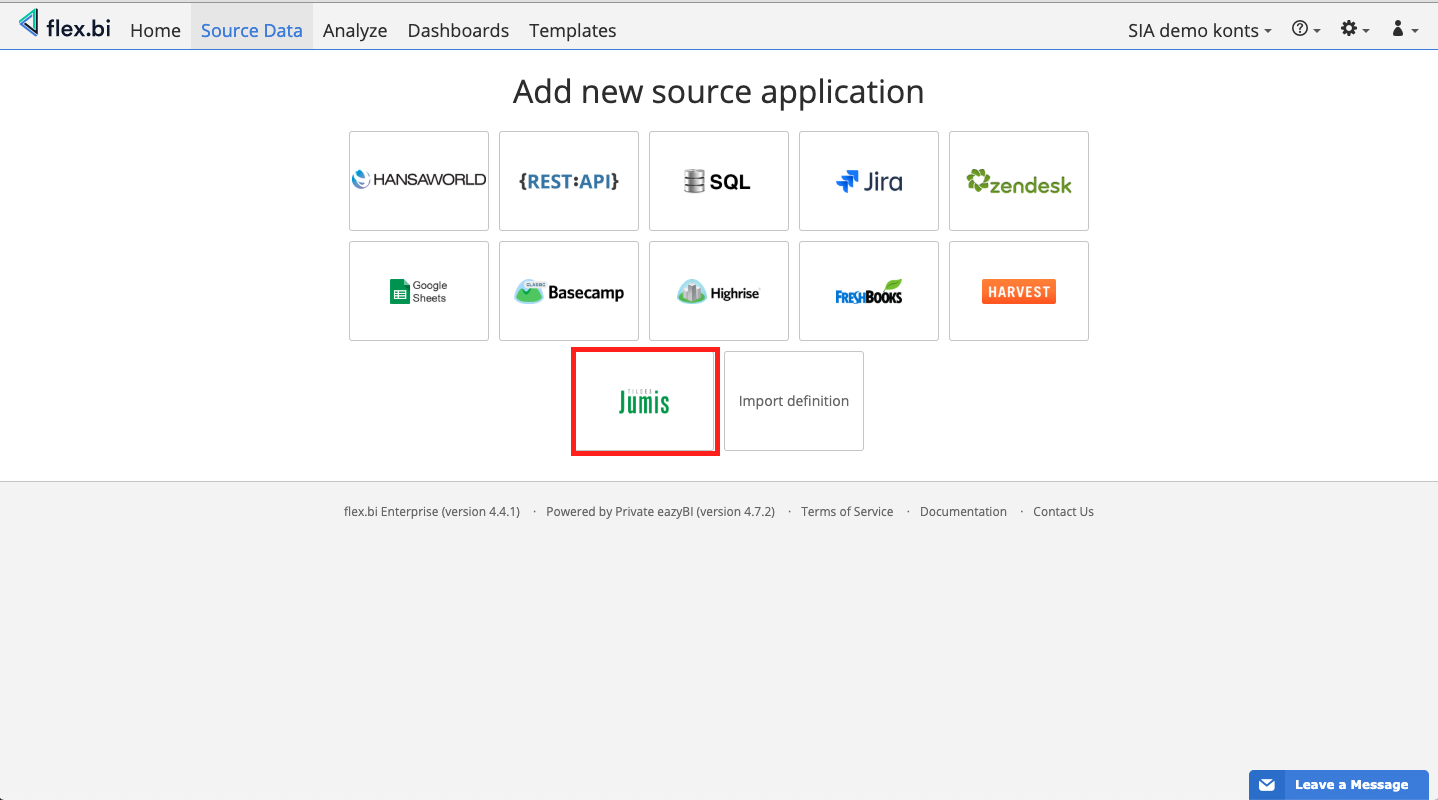Pick the Basecamp Classic source tile
The width and height of the screenshot is (1438, 800).
[x=568, y=291]
